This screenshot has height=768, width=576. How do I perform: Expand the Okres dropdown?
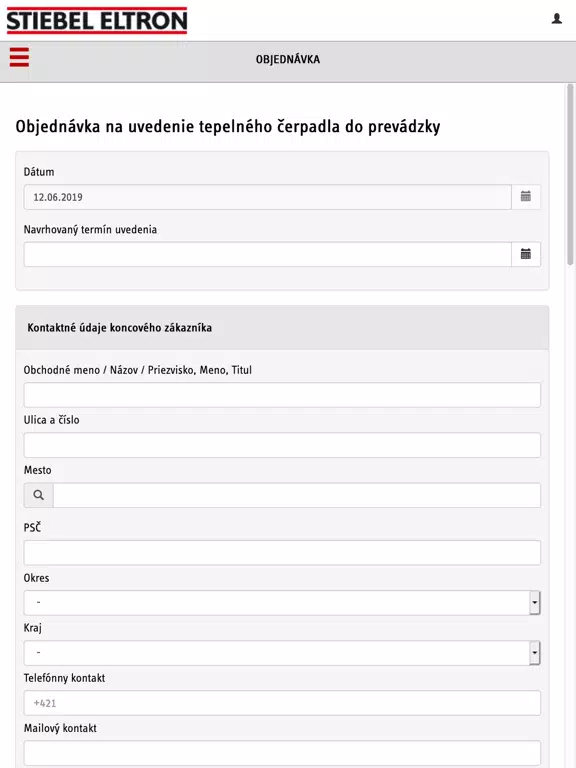click(x=282, y=602)
